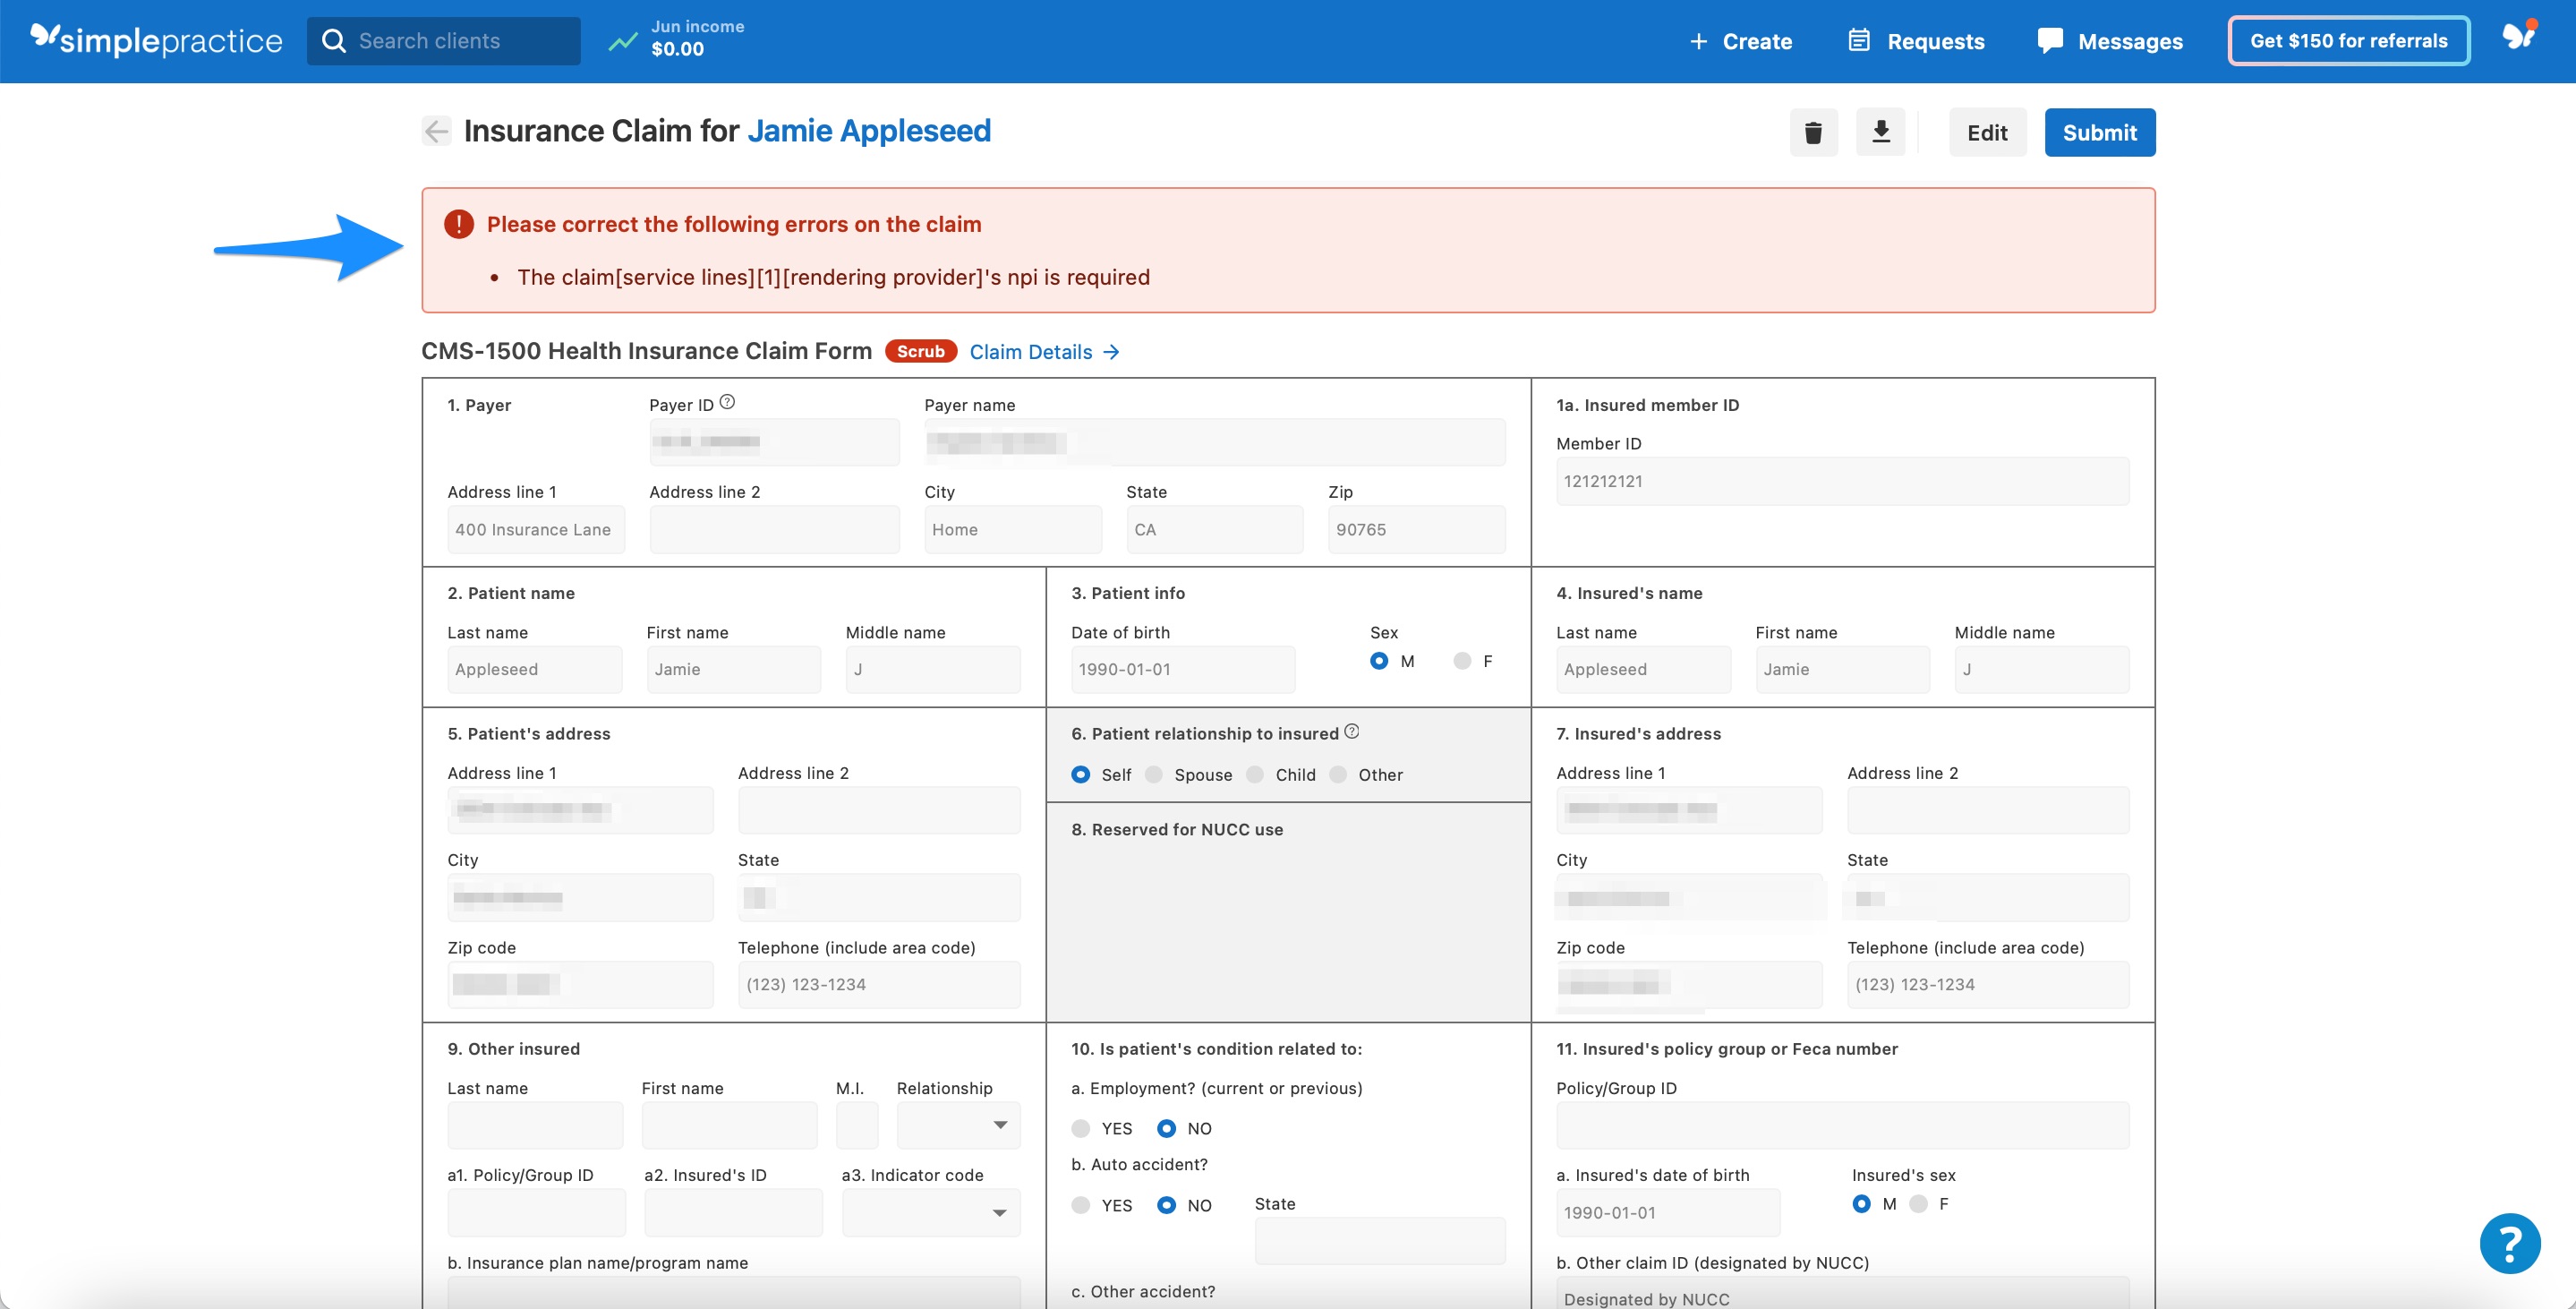Go back with the arrow beside the title
The width and height of the screenshot is (2576, 1309).
[x=436, y=131]
